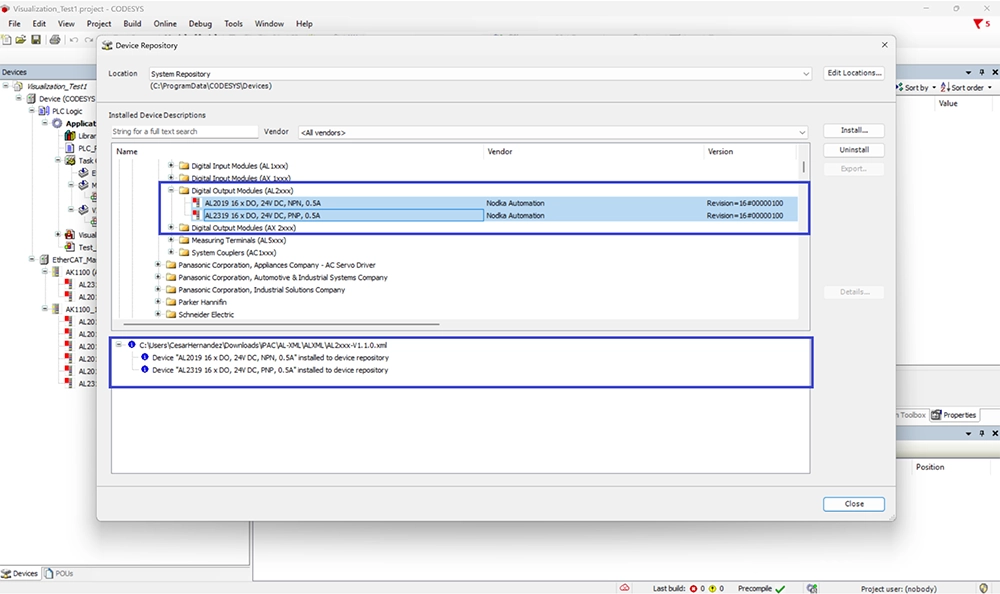
Task: Click the Edit Locations... button
Action: (854, 73)
